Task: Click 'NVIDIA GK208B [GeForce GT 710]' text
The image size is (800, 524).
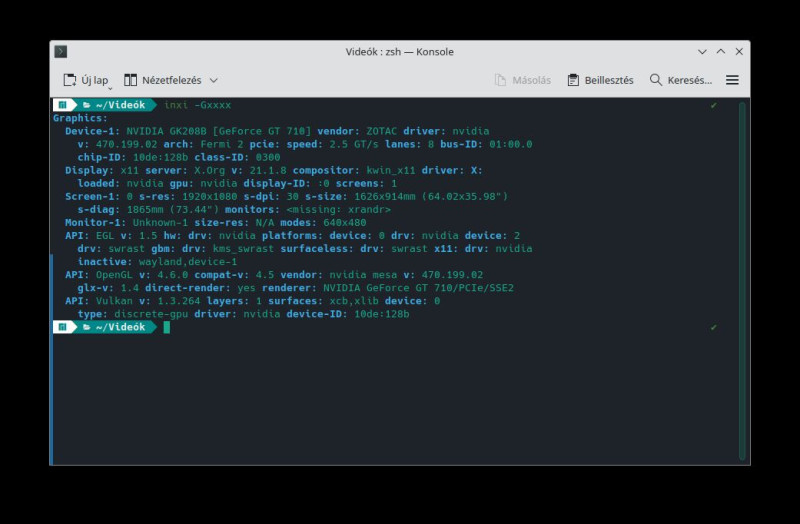Action: coord(218,131)
